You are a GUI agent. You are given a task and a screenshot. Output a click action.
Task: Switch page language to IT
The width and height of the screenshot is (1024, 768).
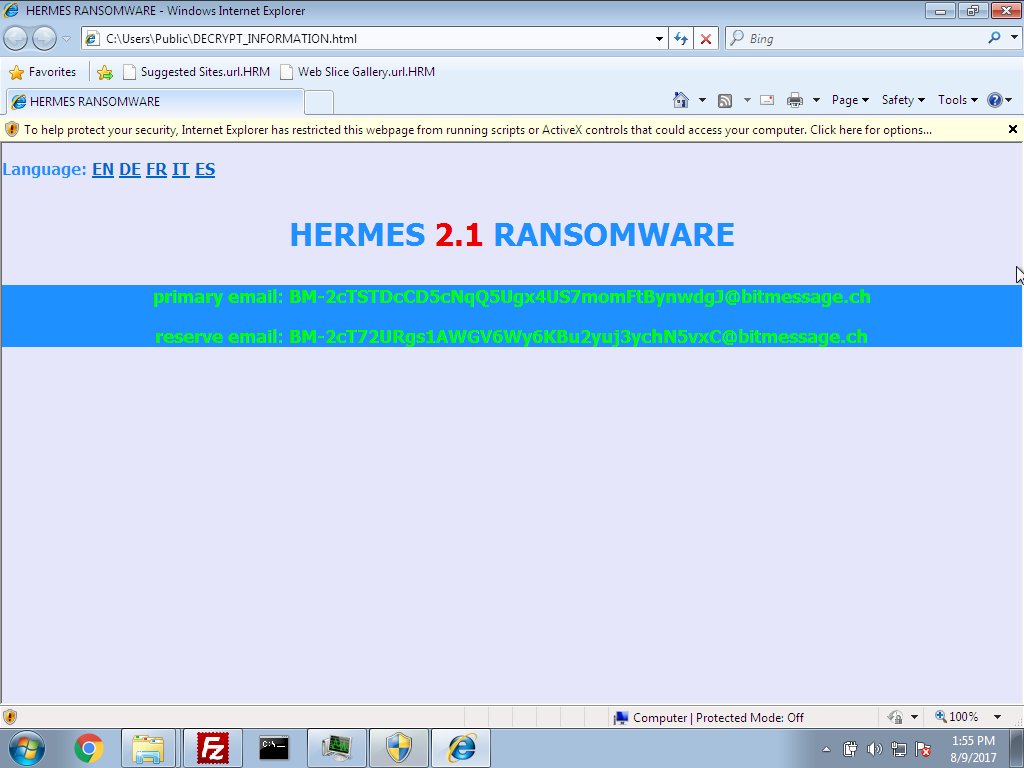tap(180, 169)
